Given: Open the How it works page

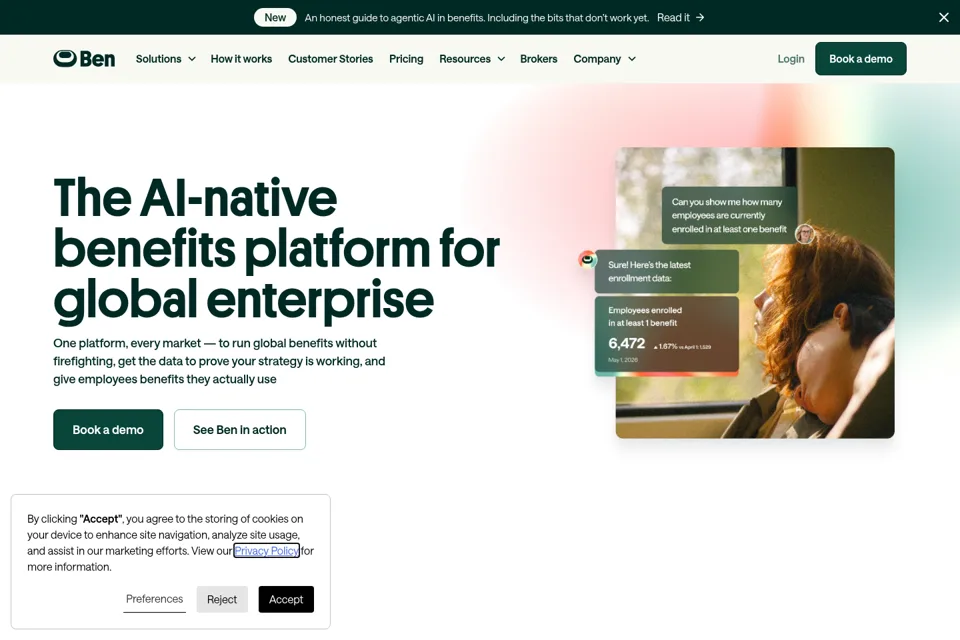Looking at the screenshot, I should coord(241,59).
